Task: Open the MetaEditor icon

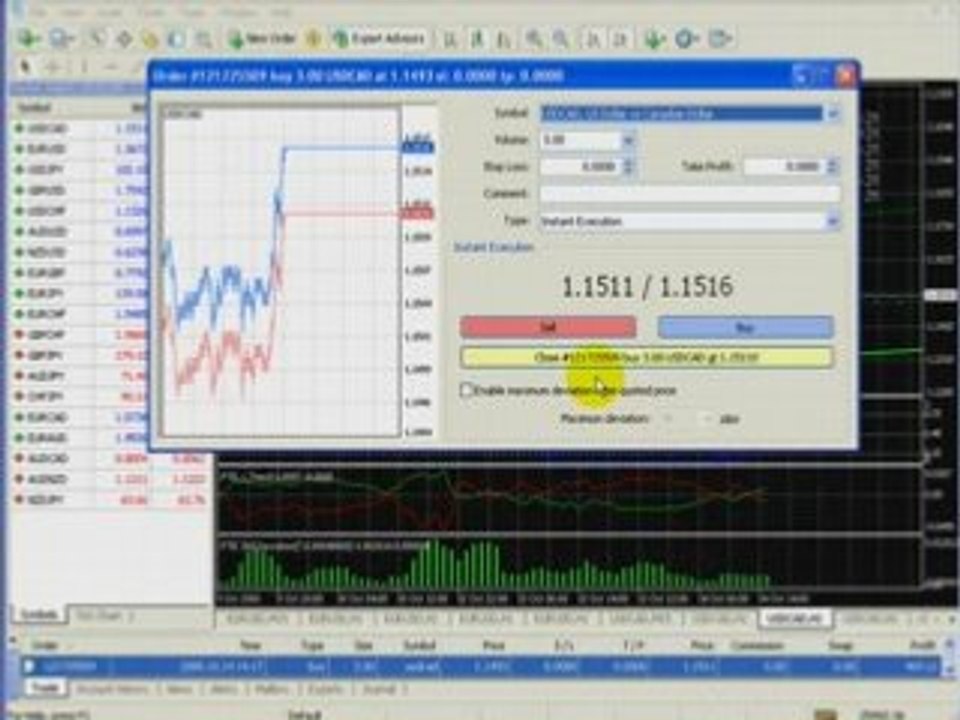Action: (313, 39)
